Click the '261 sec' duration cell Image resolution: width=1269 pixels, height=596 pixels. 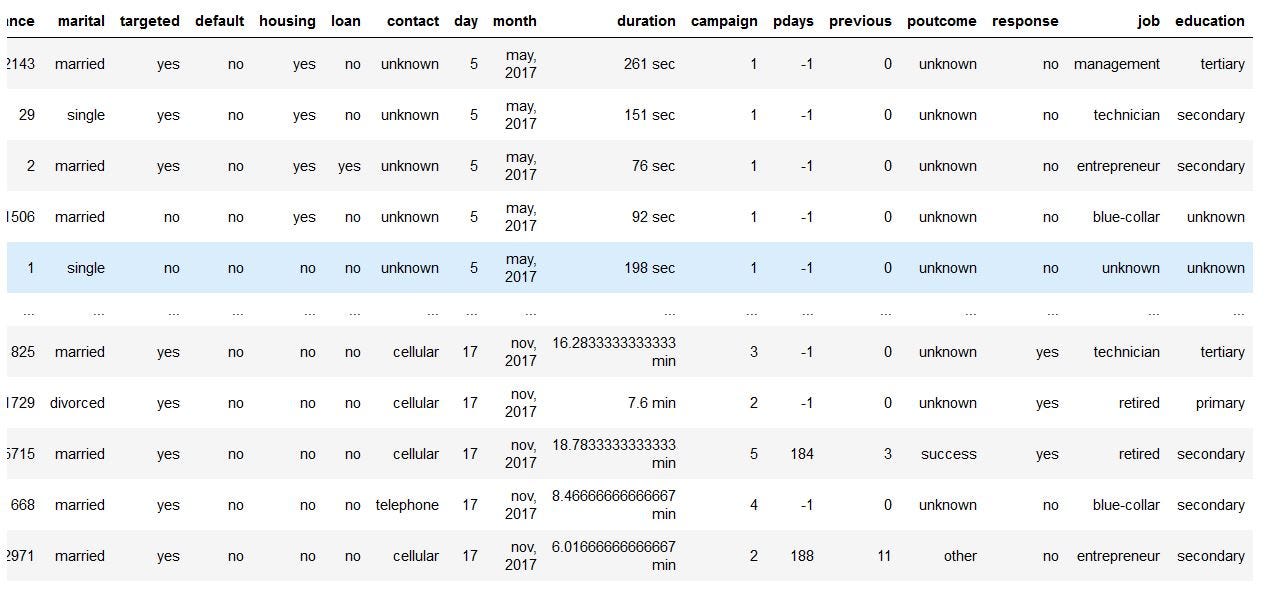tap(652, 64)
